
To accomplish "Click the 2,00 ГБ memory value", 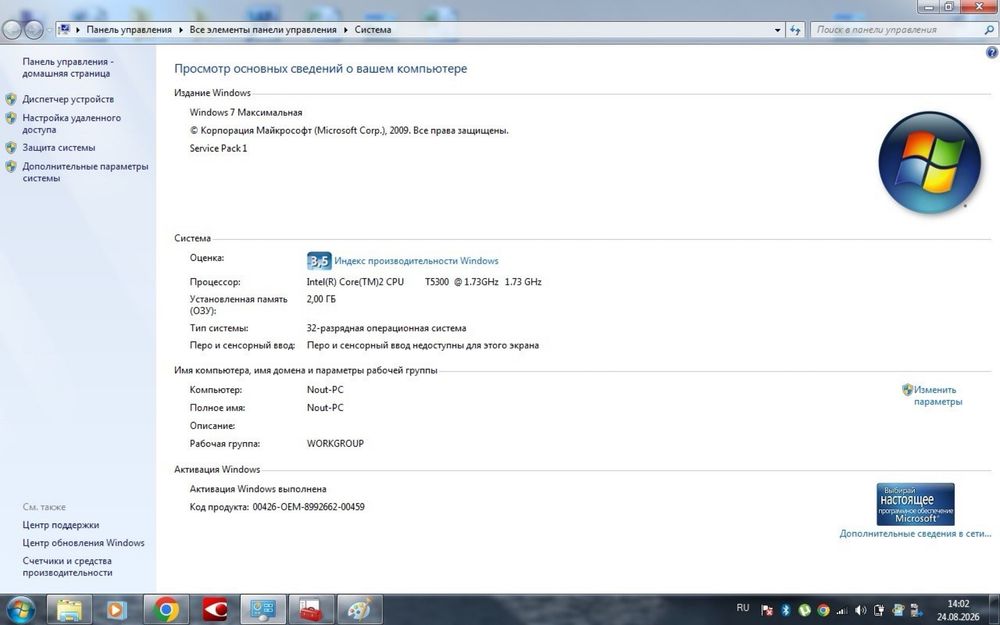I will [321, 298].
